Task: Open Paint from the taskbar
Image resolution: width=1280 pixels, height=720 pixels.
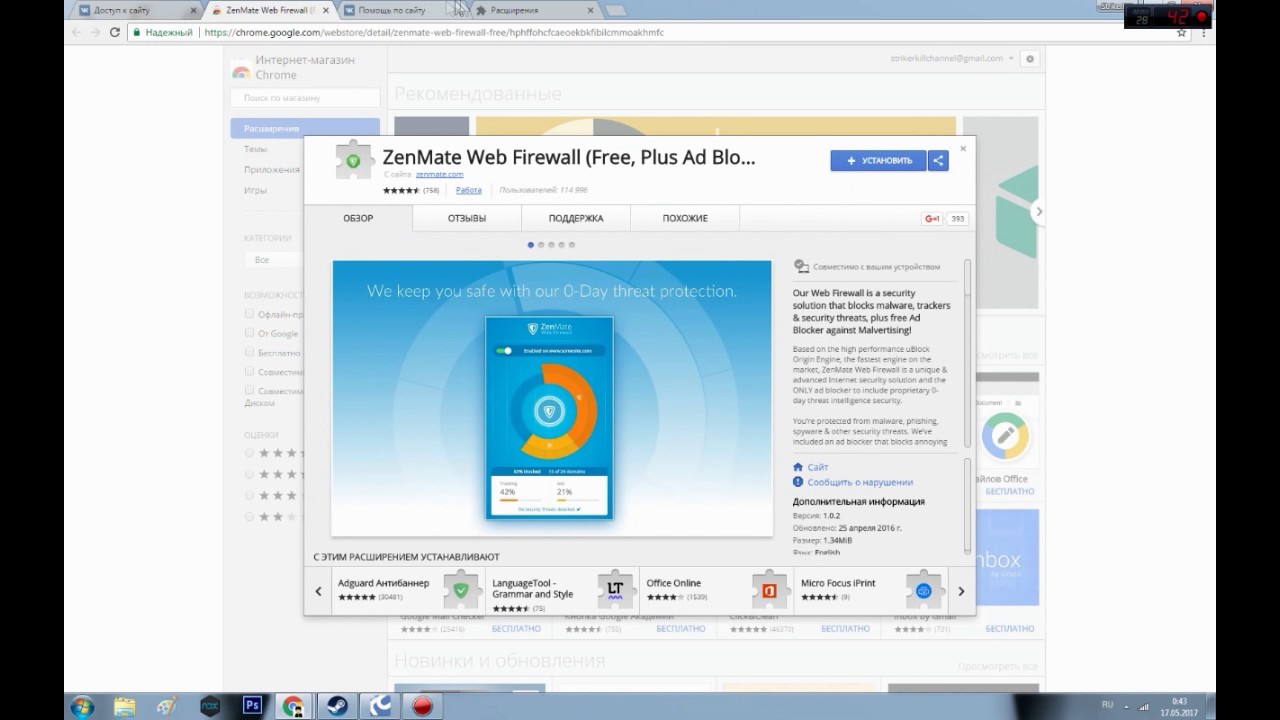Action: tap(167, 705)
